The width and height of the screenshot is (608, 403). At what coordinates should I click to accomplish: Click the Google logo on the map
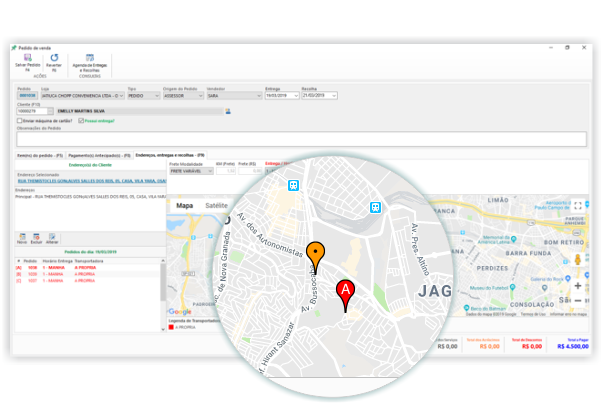tap(180, 311)
